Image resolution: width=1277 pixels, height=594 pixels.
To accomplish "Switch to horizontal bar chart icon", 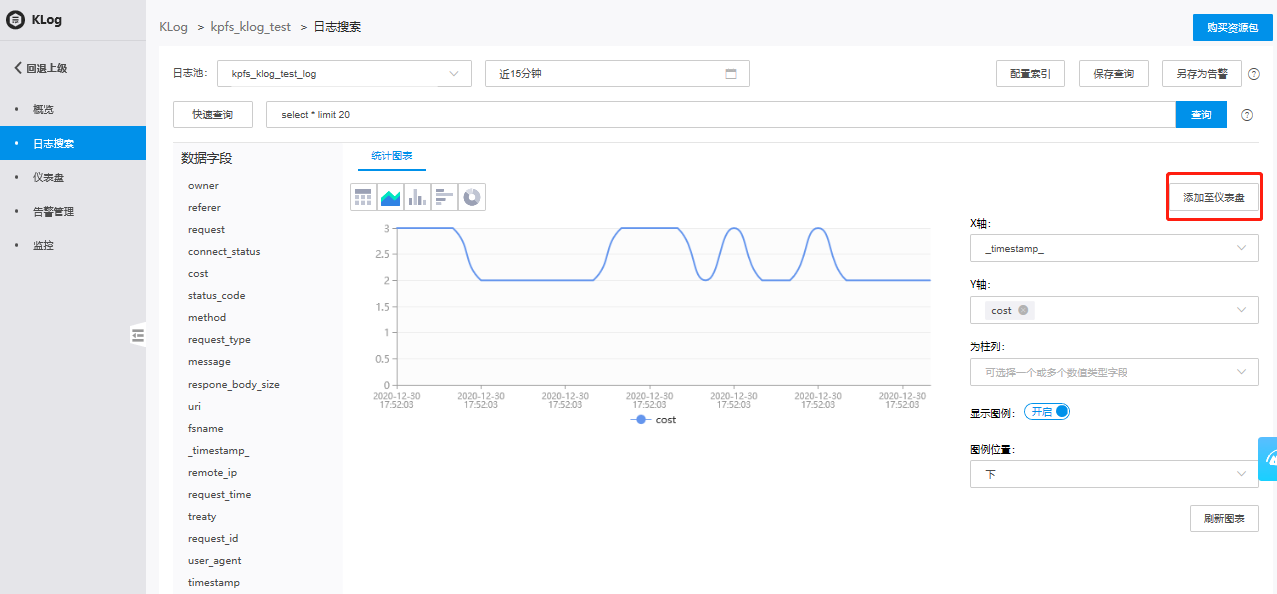I will [444, 197].
